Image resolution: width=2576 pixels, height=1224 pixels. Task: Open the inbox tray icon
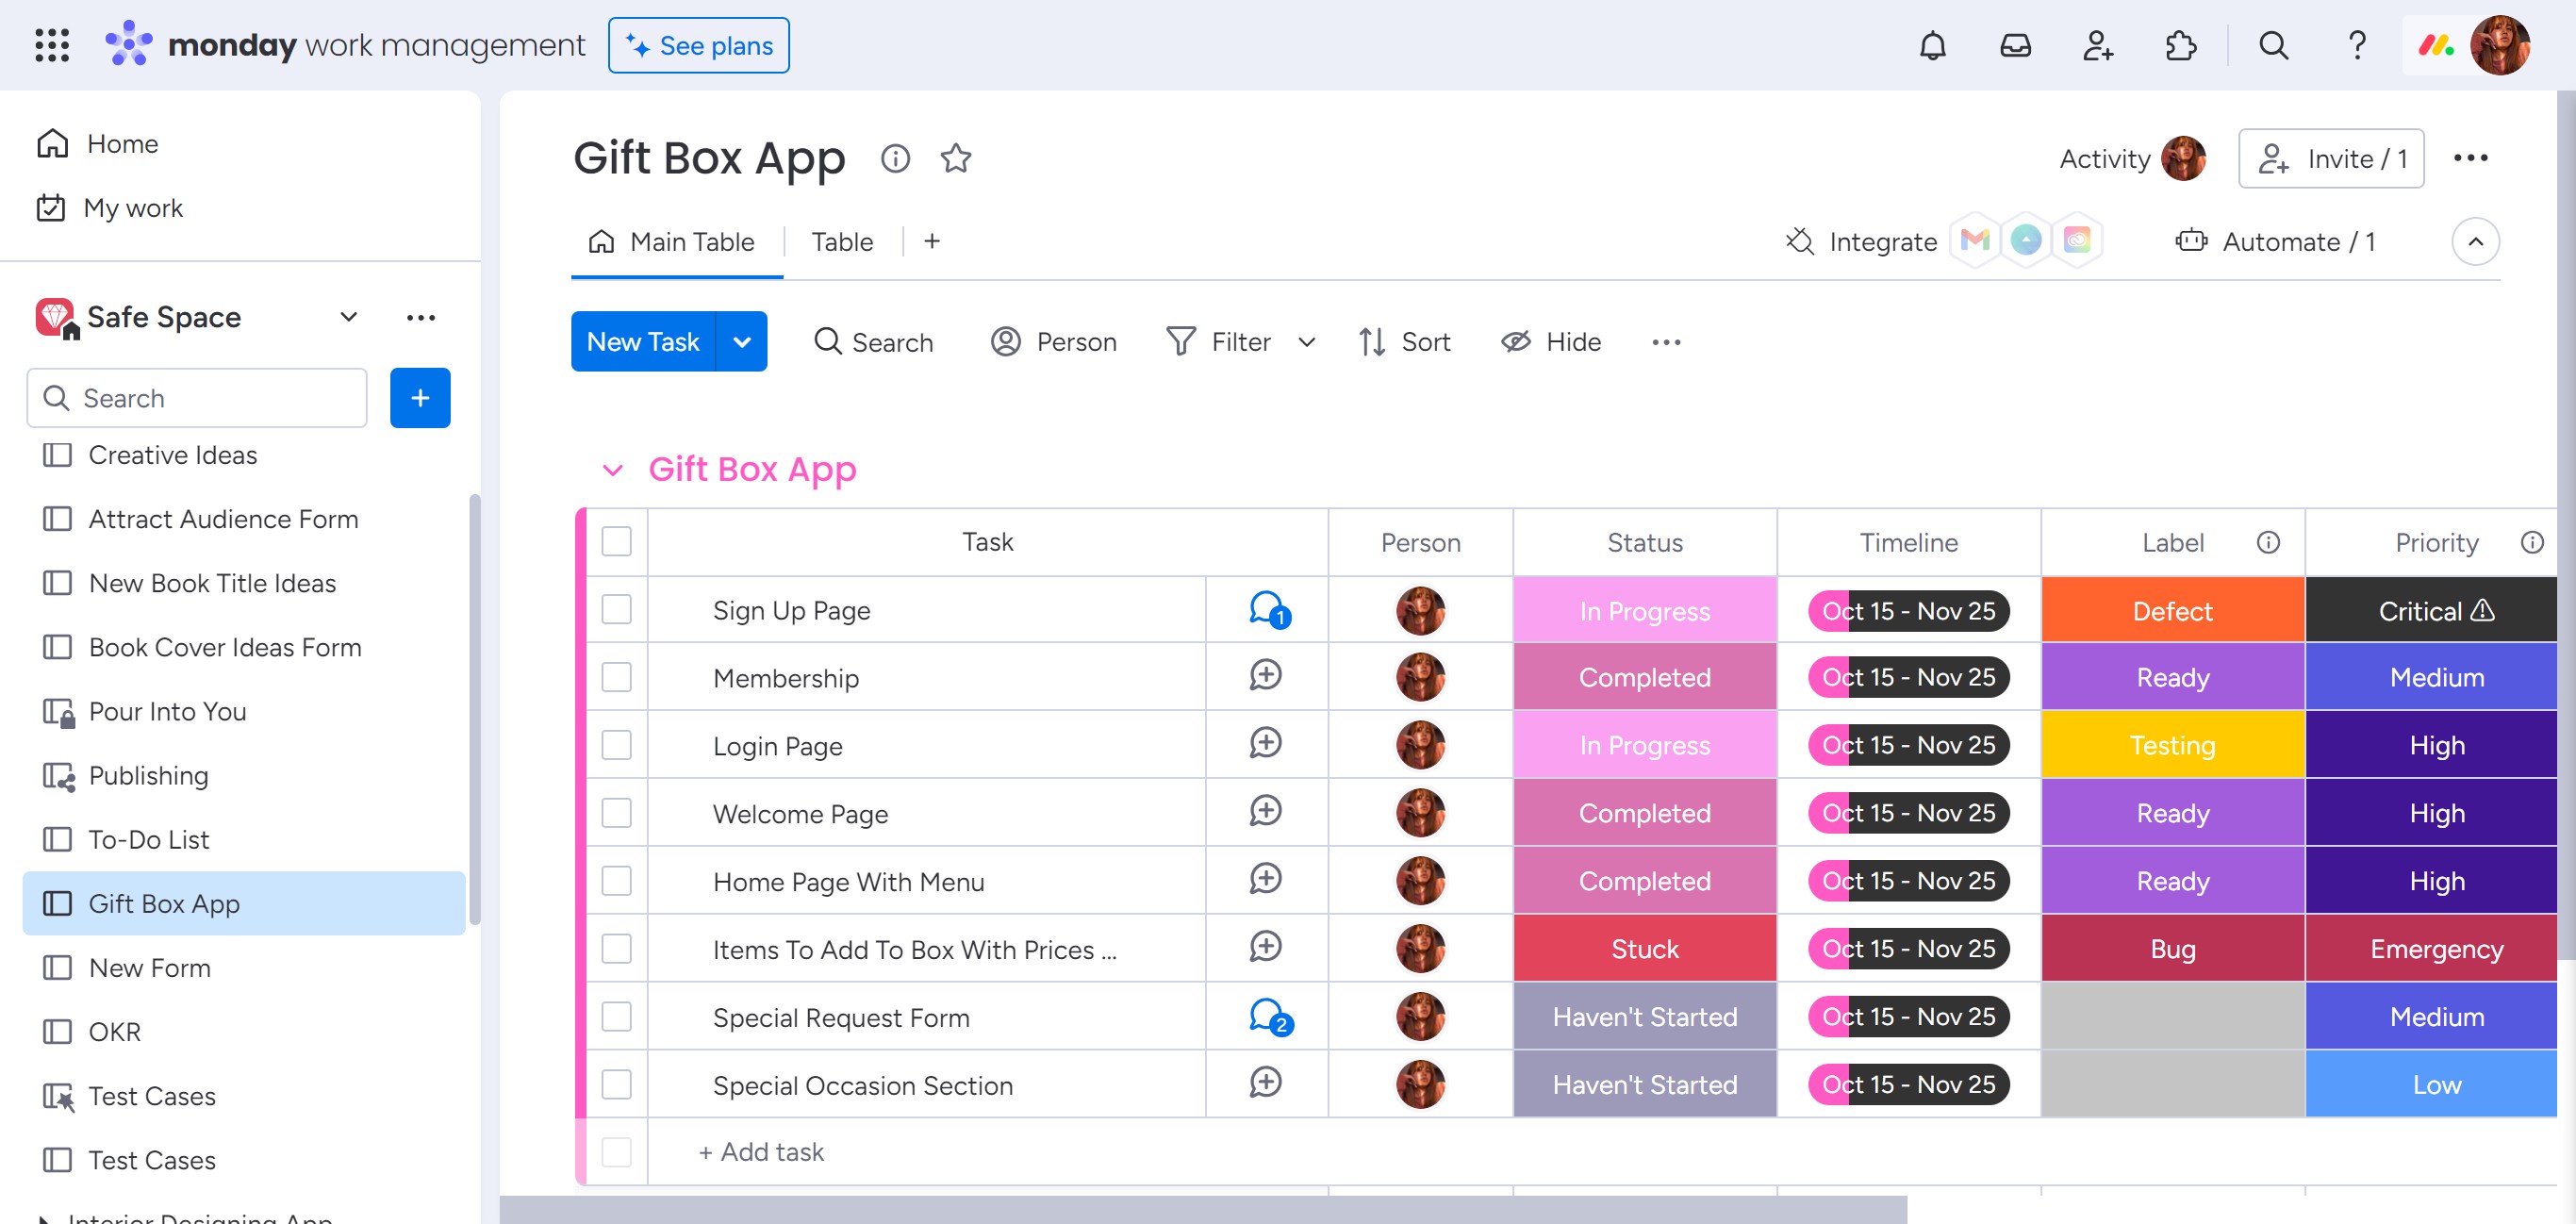click(2015, 46)
